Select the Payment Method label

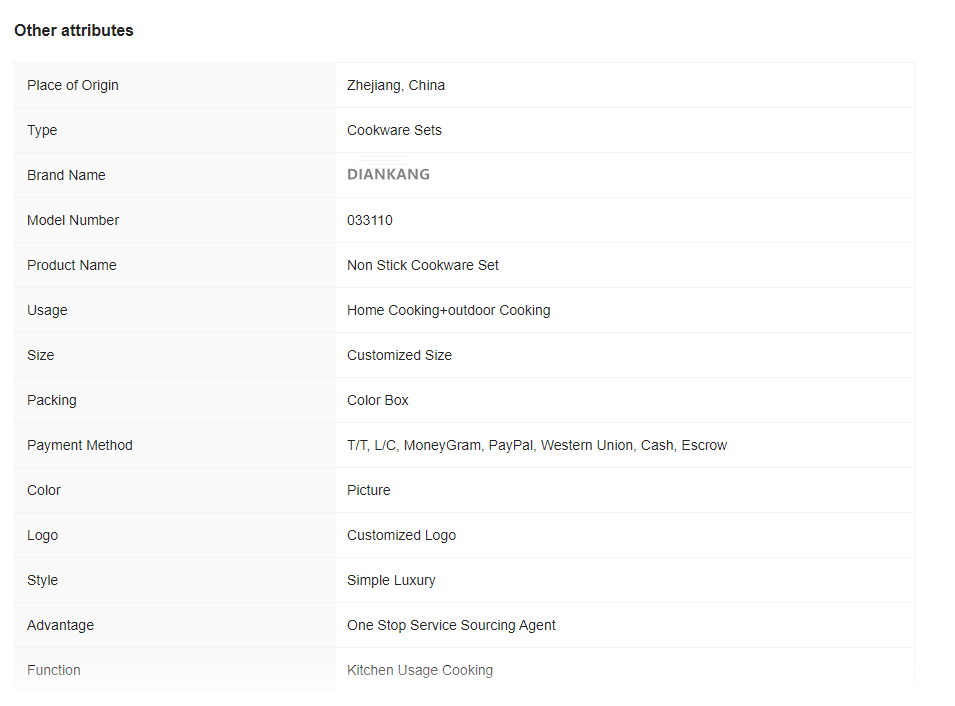coord(80,445)
